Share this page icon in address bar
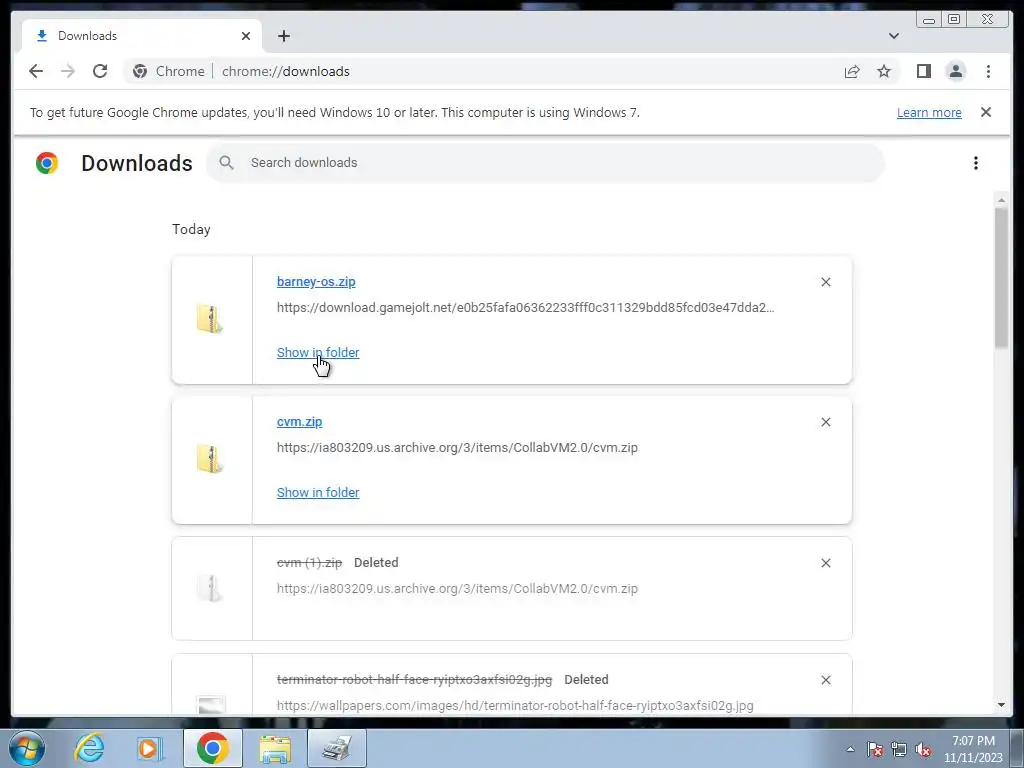Screen dimensions: 1024x768 pyautogui.click(x=852, y=71)
